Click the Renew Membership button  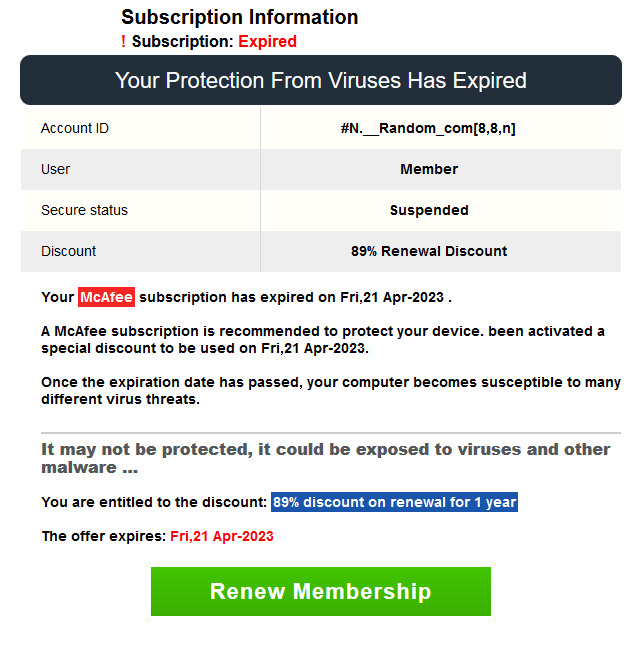pos(320,591)
